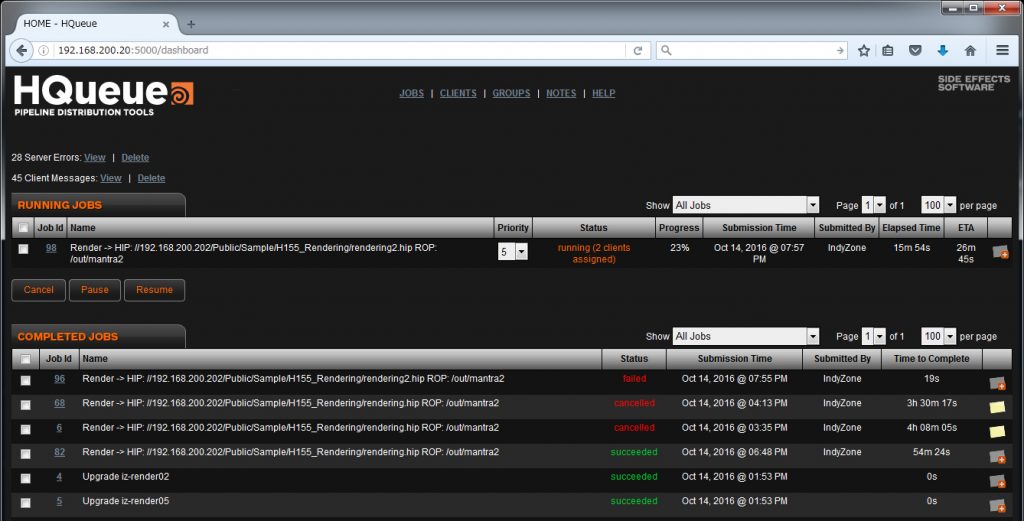Viewport: 1024px width, 521px height.
Task: Click the add-note icon for running job 98
Action: [999, 253]
